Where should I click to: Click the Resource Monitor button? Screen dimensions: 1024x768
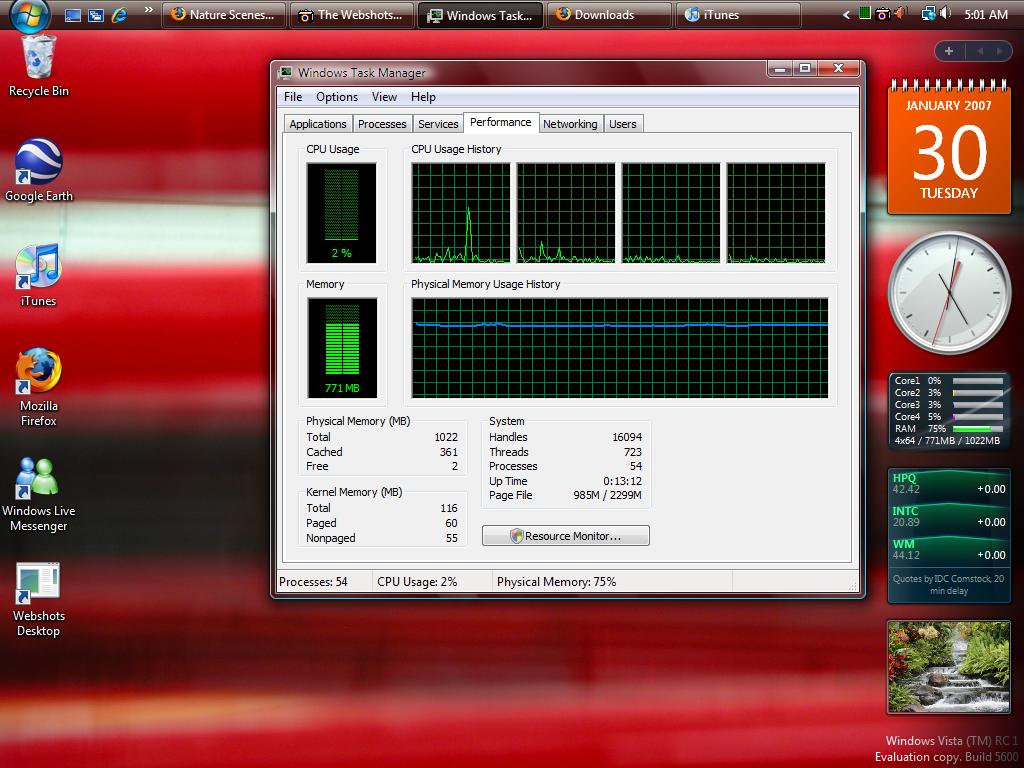click(566, 536)
